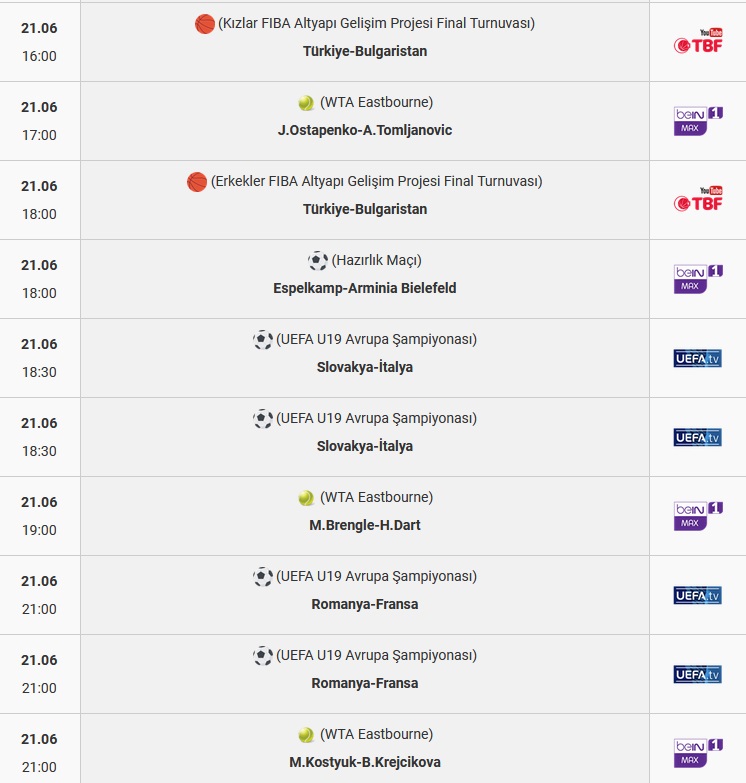
Task: Click the 16:00 time cell for Türkiye-Bulgaristan
Action: tap(39, 42)
